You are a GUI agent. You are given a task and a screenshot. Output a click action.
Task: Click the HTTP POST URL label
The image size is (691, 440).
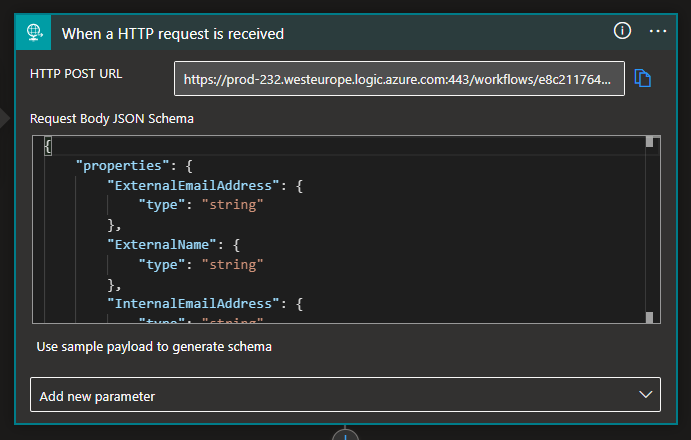tap(76, 74)
